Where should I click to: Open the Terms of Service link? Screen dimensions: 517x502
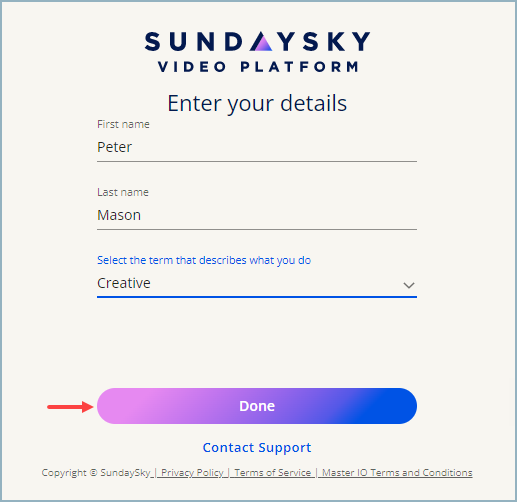coord(272,473)
